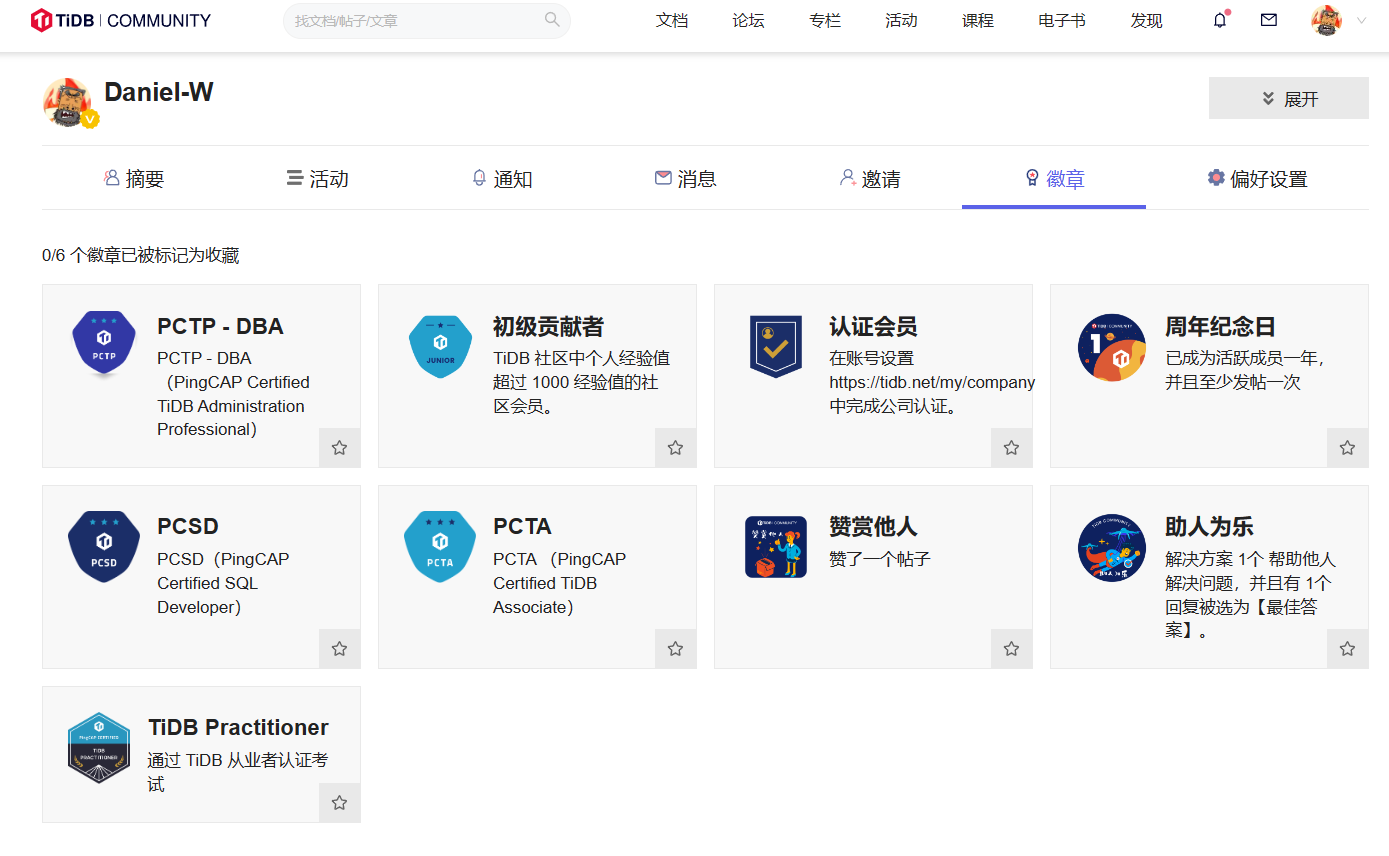The height and width of the screenshot is (856, 1389).
Task: Click the PCTP - DBA badge icon
Action: pyautogui.click(x=104, y=344)
